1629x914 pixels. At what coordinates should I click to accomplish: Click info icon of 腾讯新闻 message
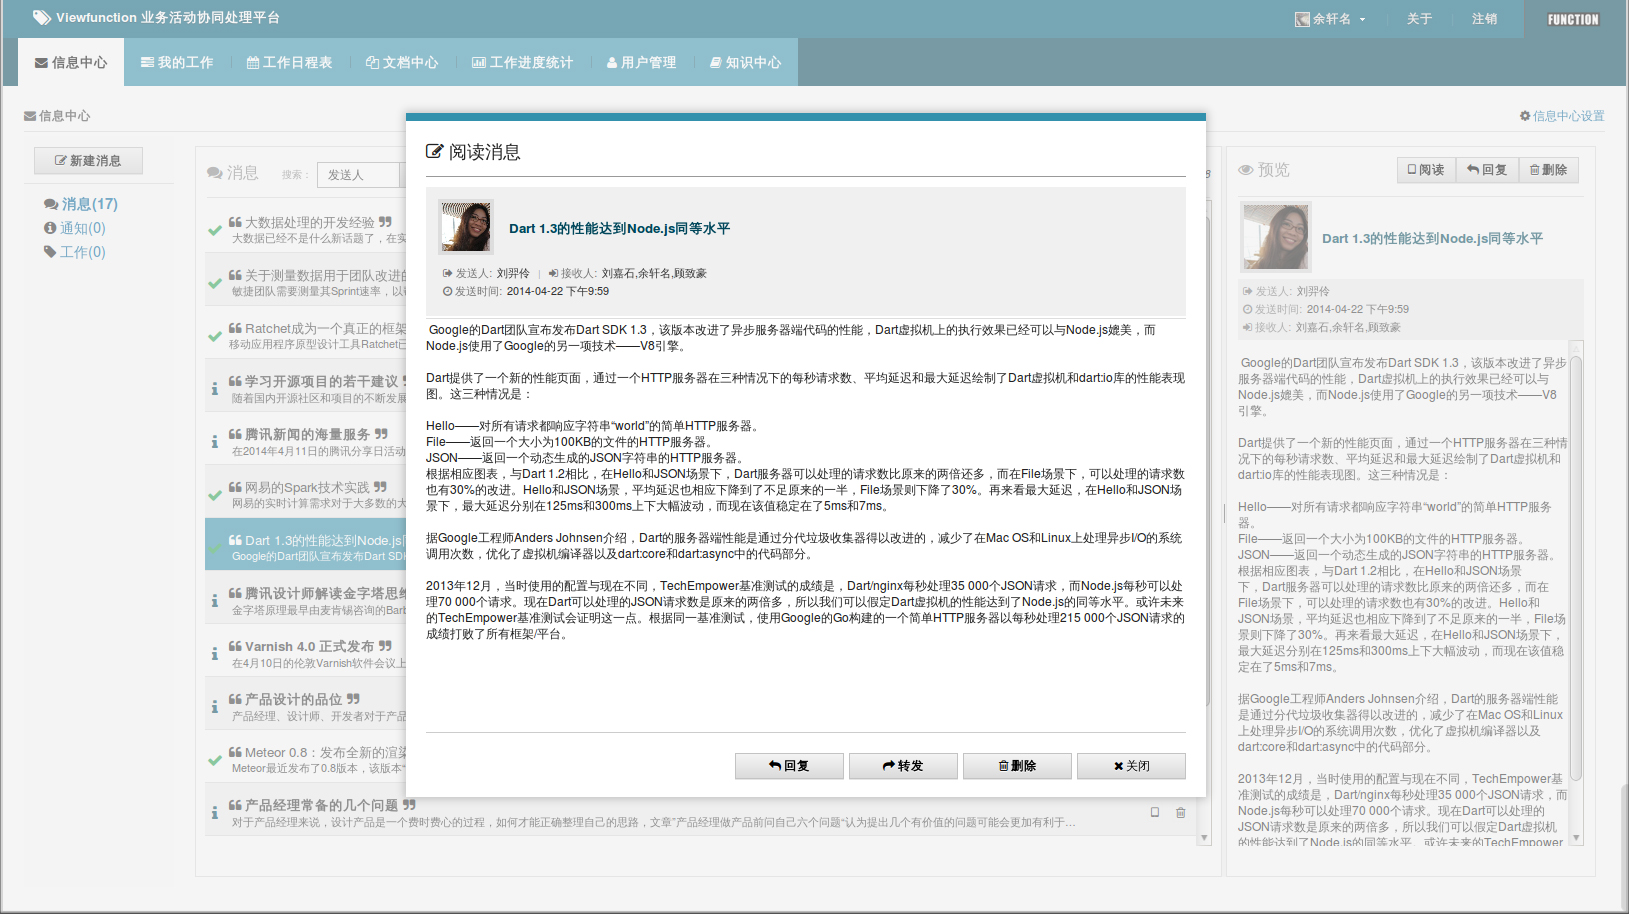pos(215,442)
